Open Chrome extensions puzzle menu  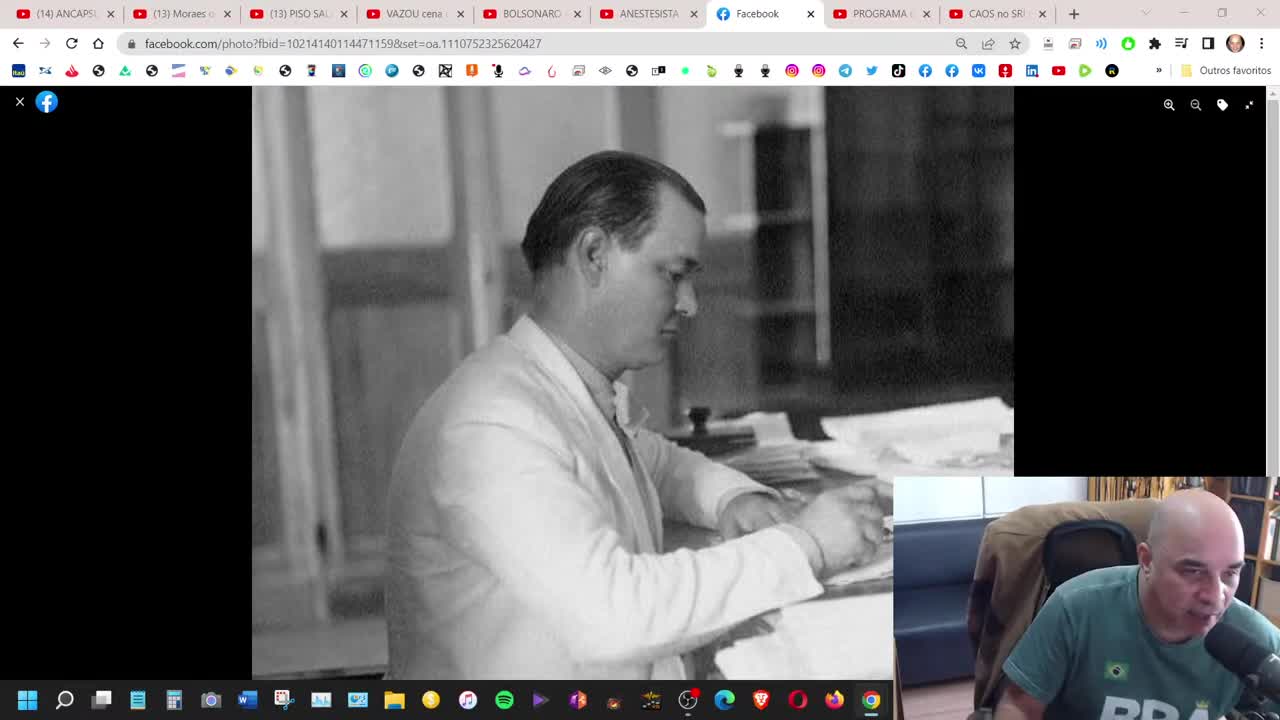click(x=1155, y=44)
